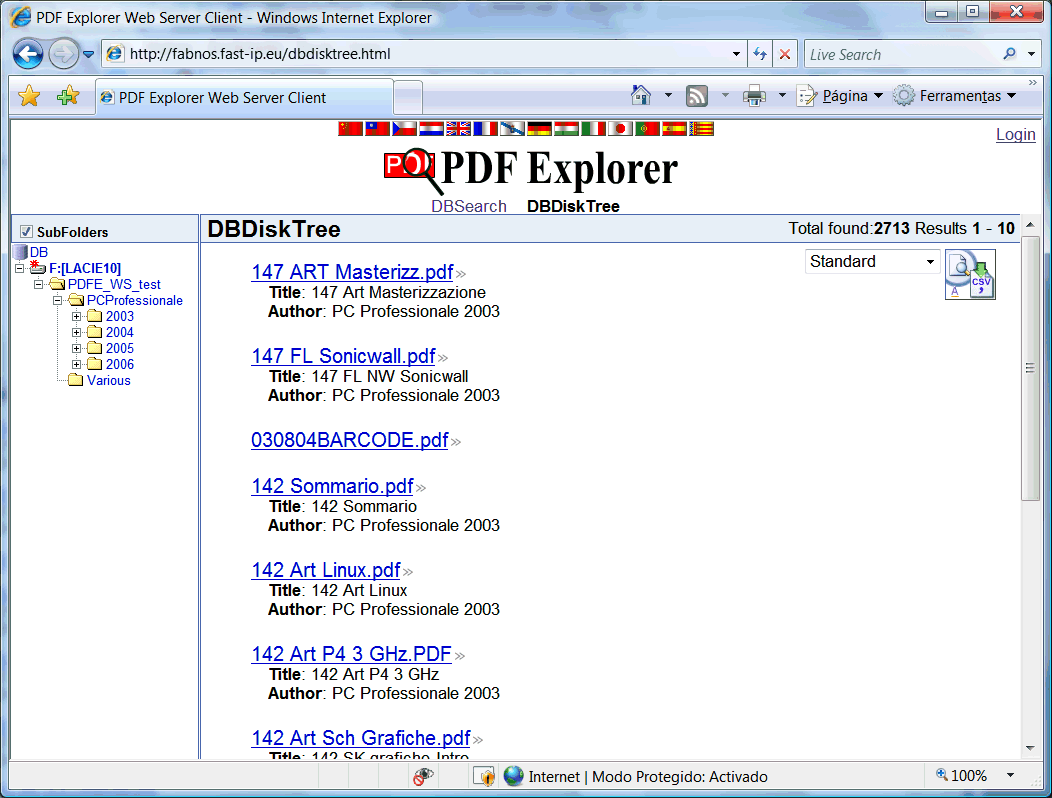Click the CSV export icon

[970, 275]
